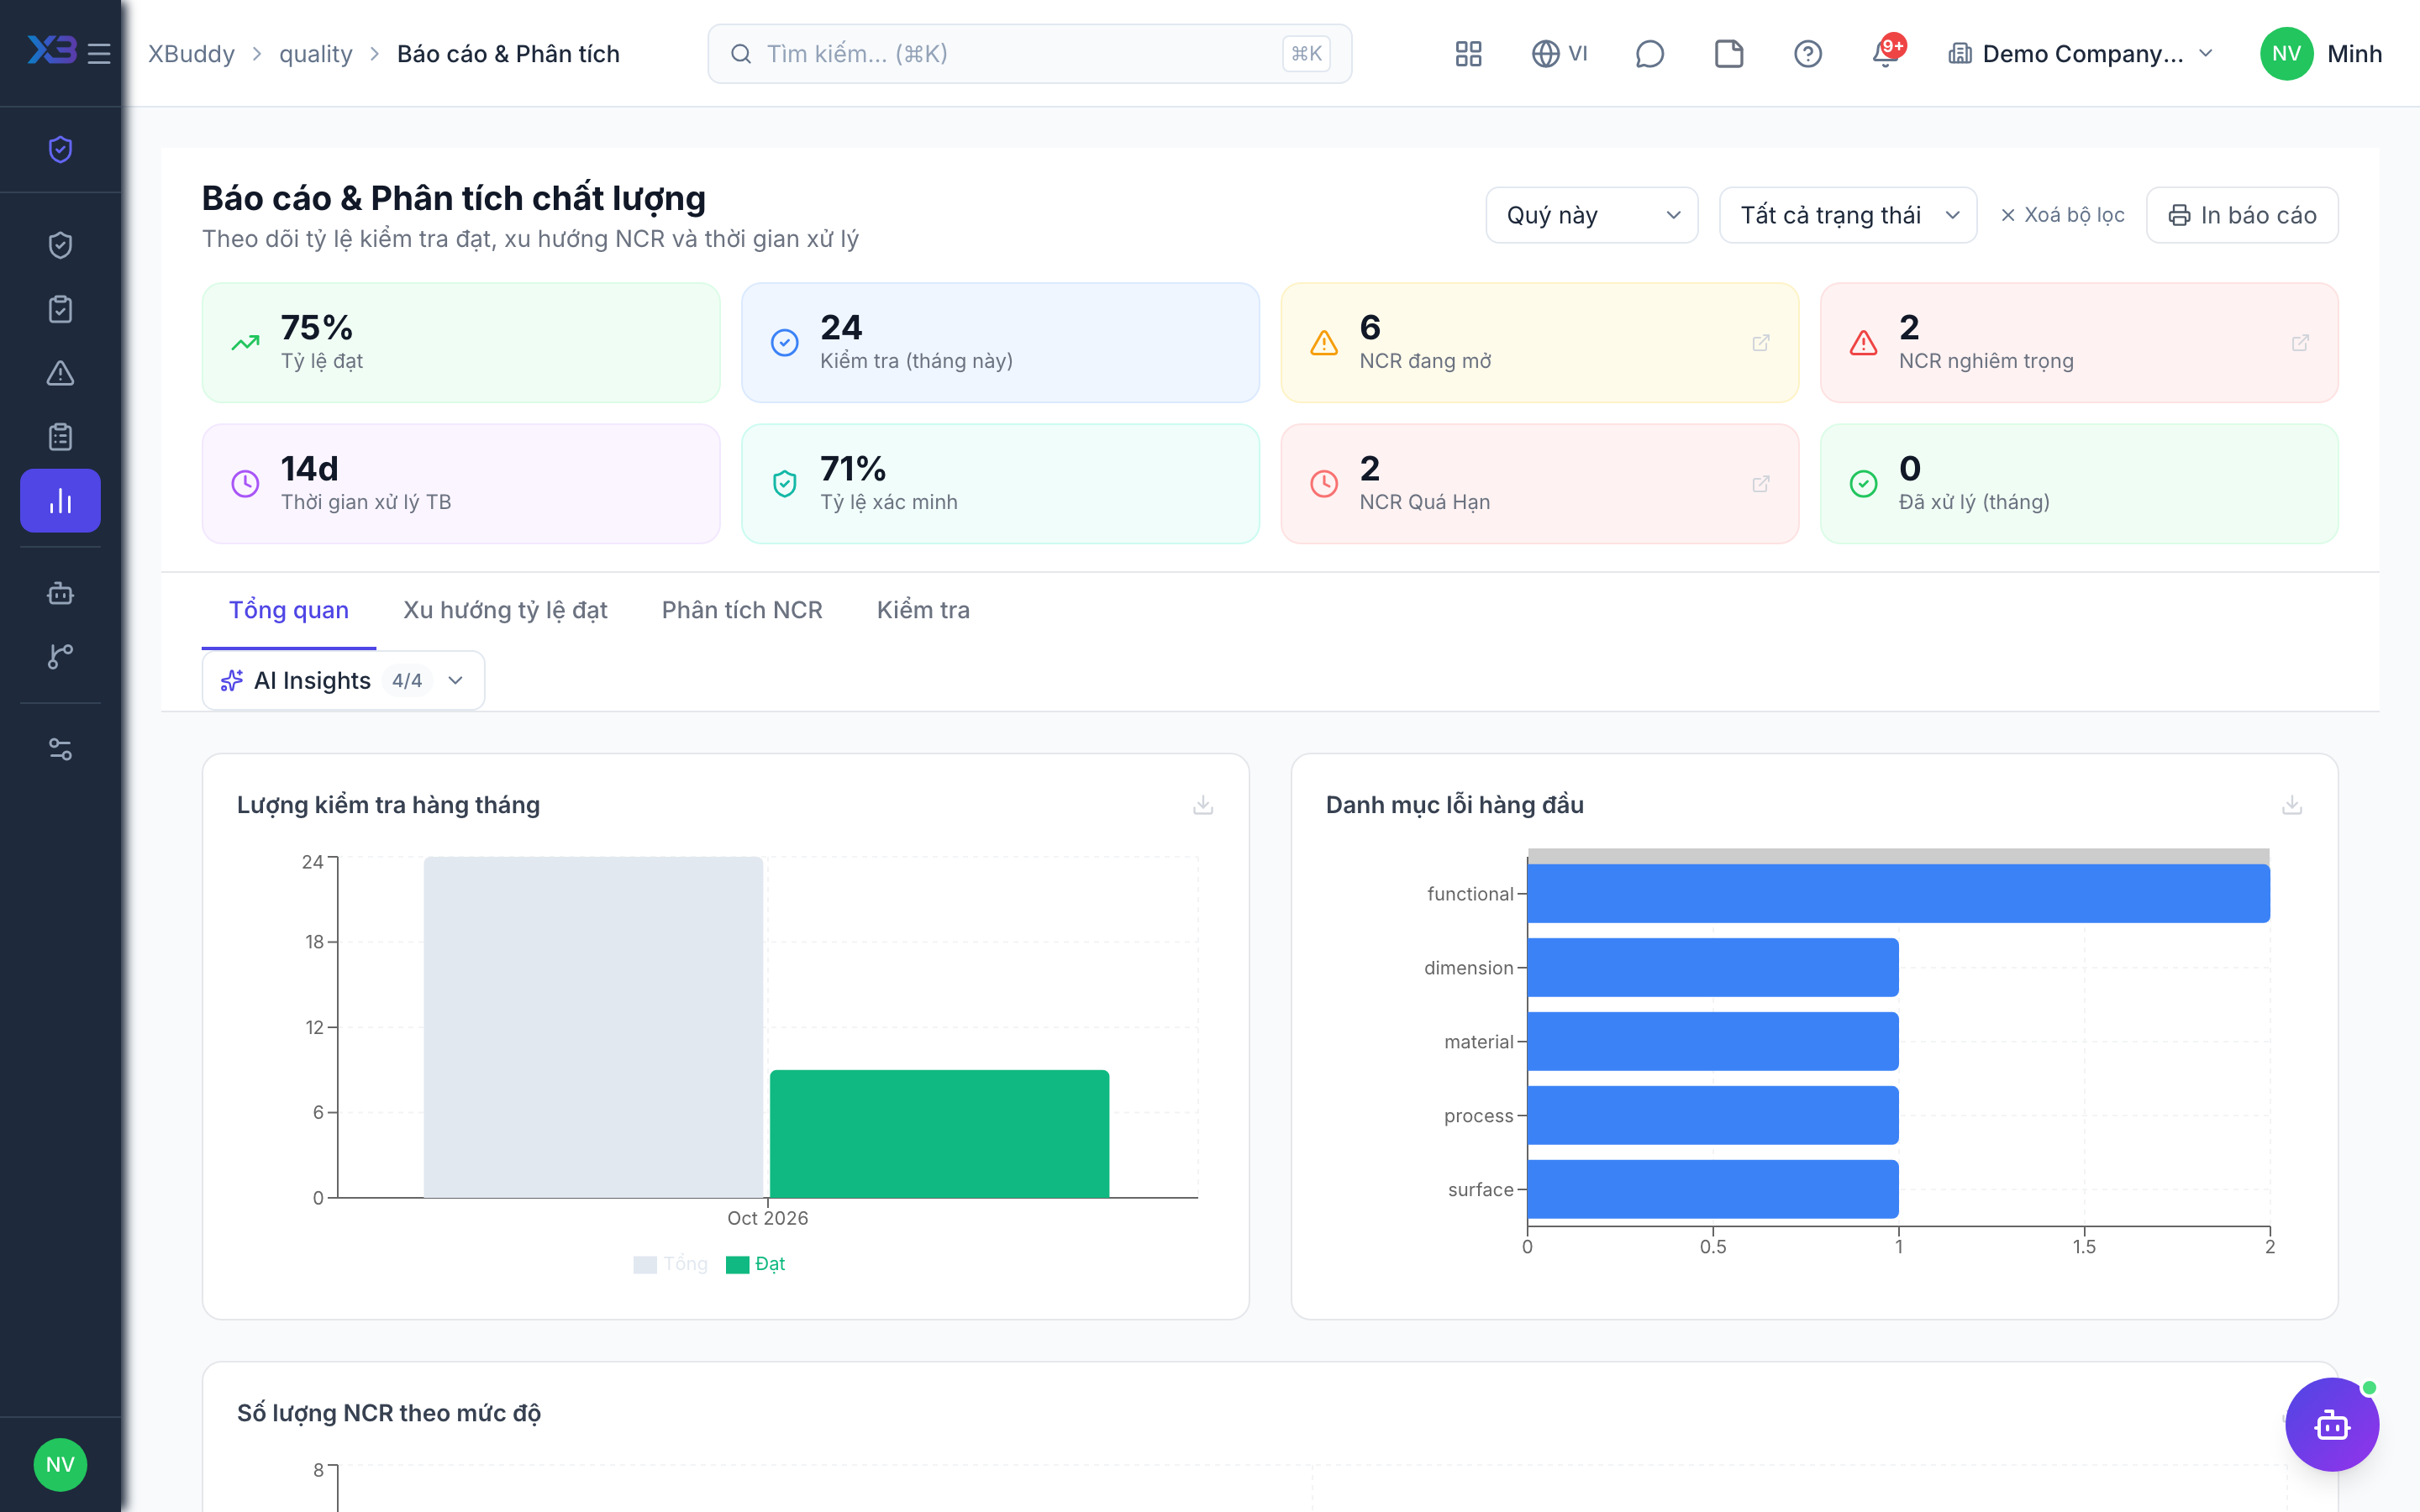Select the Tổng quan tab

(x=289, y=610)
